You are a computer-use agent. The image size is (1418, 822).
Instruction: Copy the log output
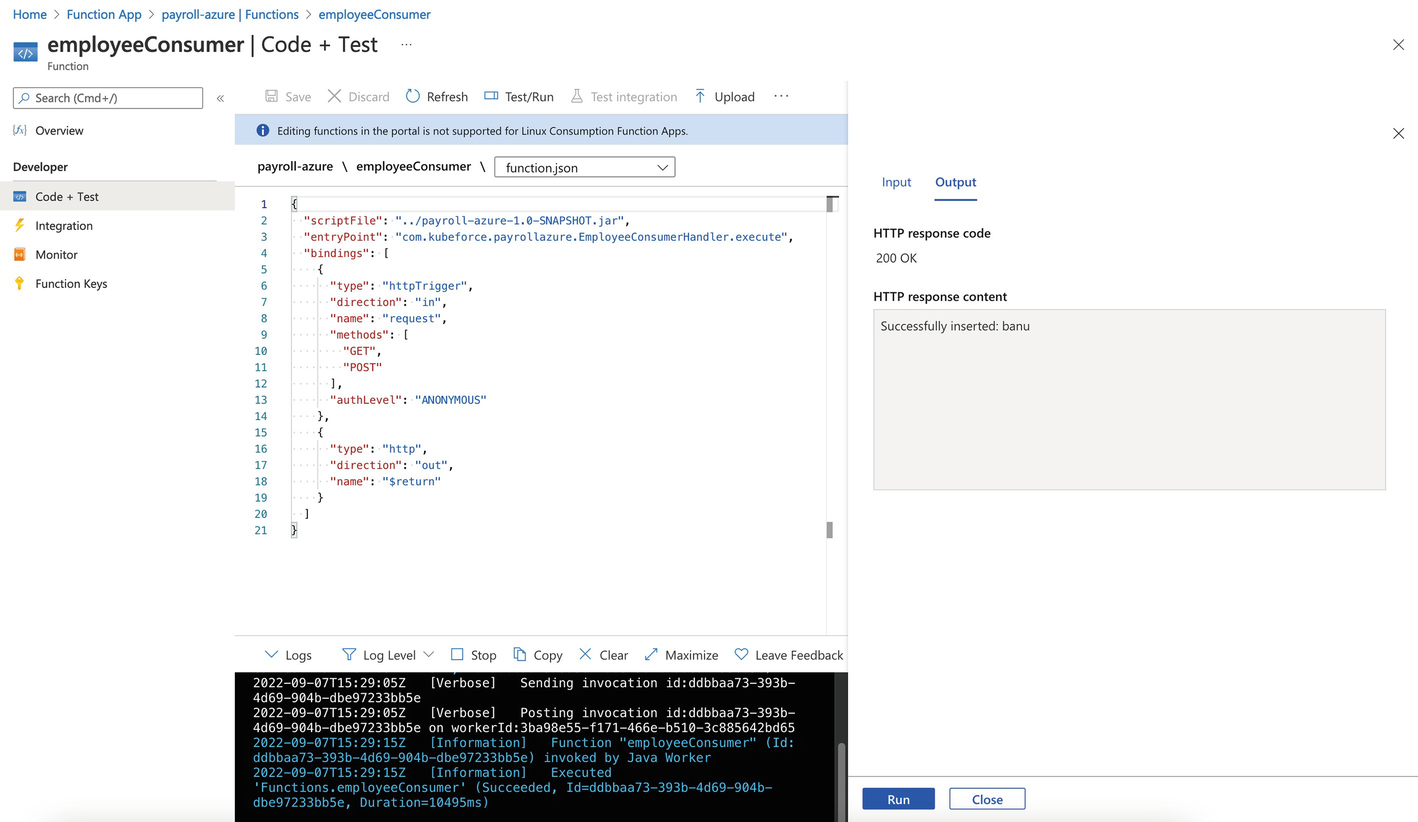click(x=537, y=655)
